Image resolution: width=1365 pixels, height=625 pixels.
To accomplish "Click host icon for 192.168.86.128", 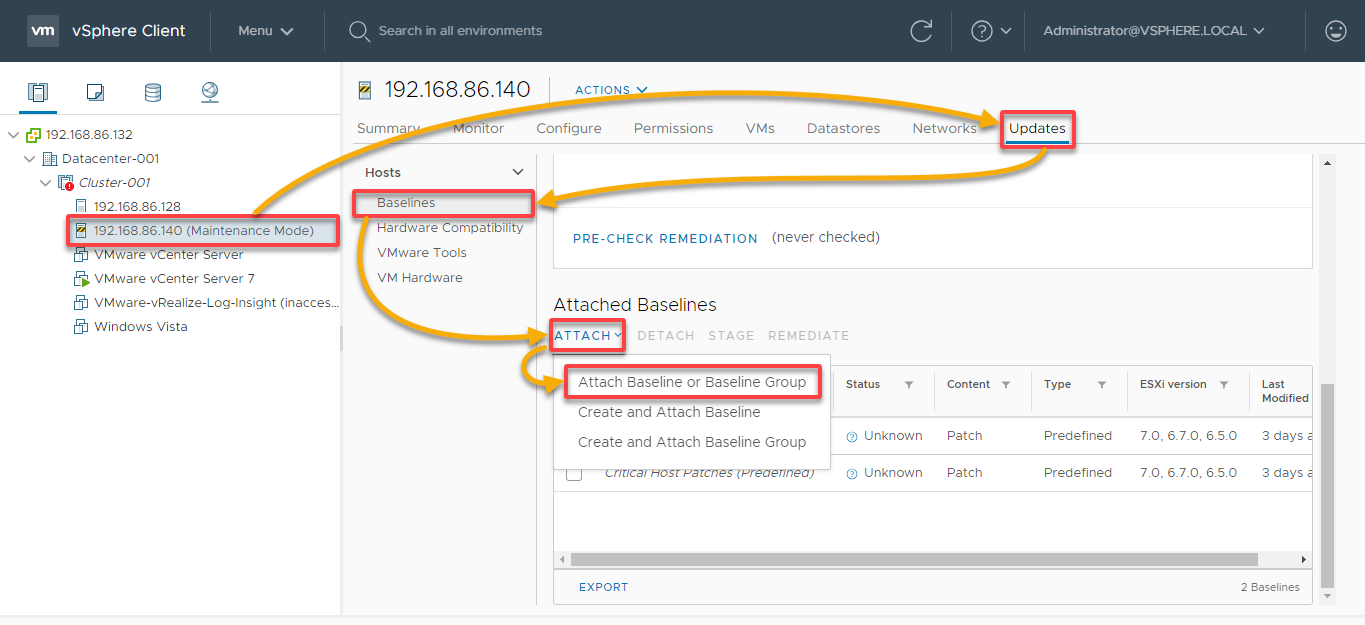I will coord(82,206).
